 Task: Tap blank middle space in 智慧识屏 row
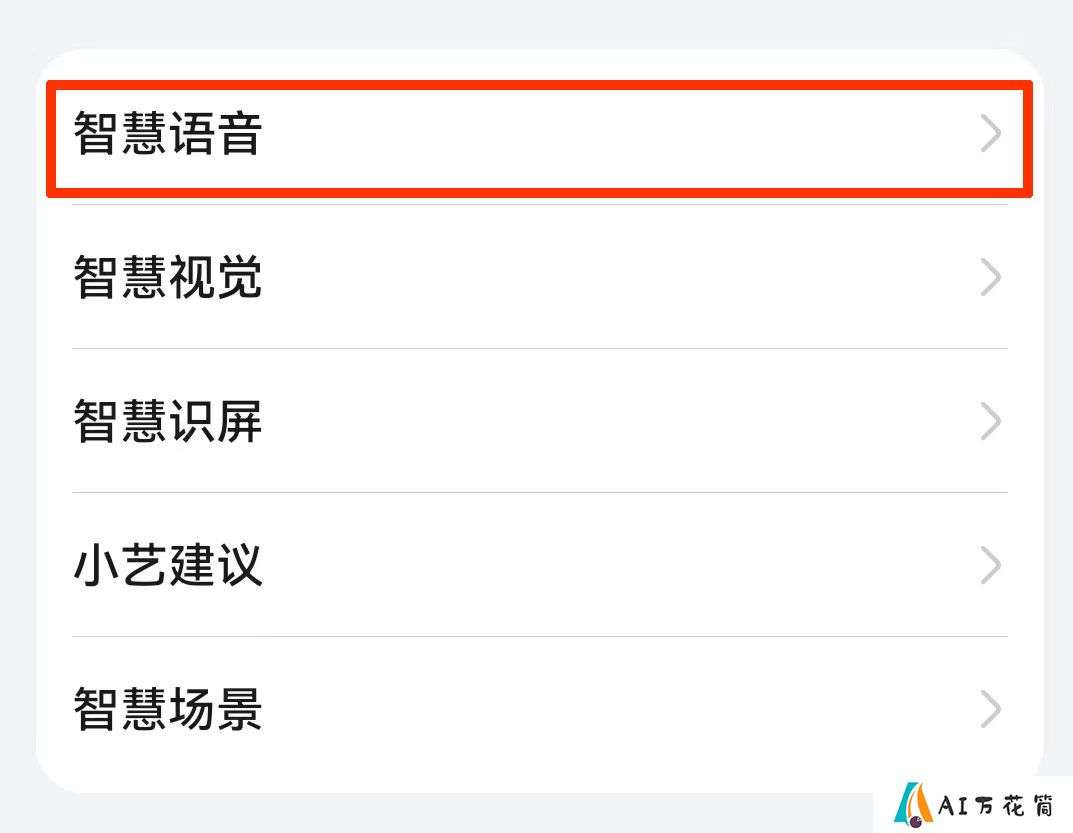(616, 421)
